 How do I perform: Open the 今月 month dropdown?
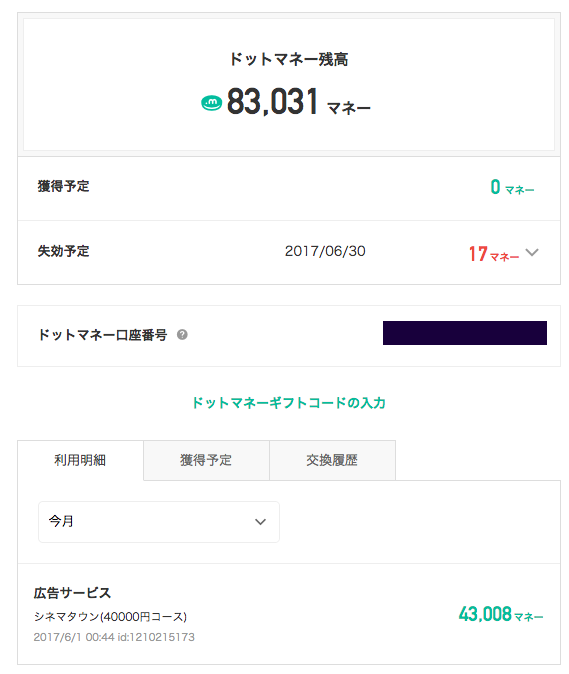pos(159,521)
